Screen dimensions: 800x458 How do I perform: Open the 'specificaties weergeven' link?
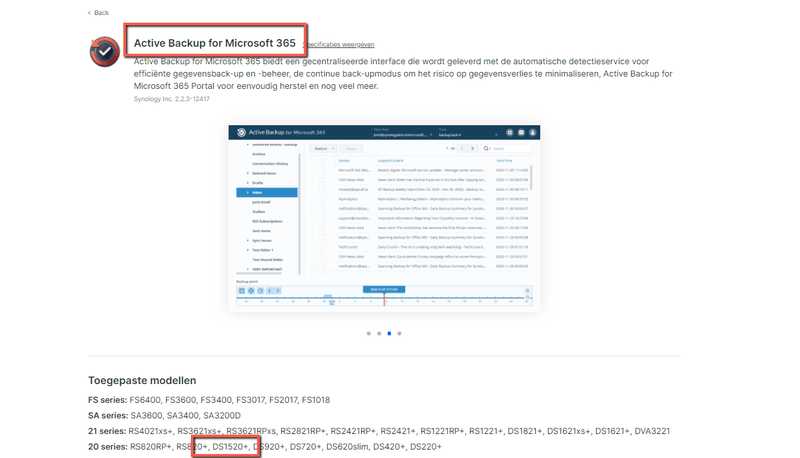(x=340, y=44)
